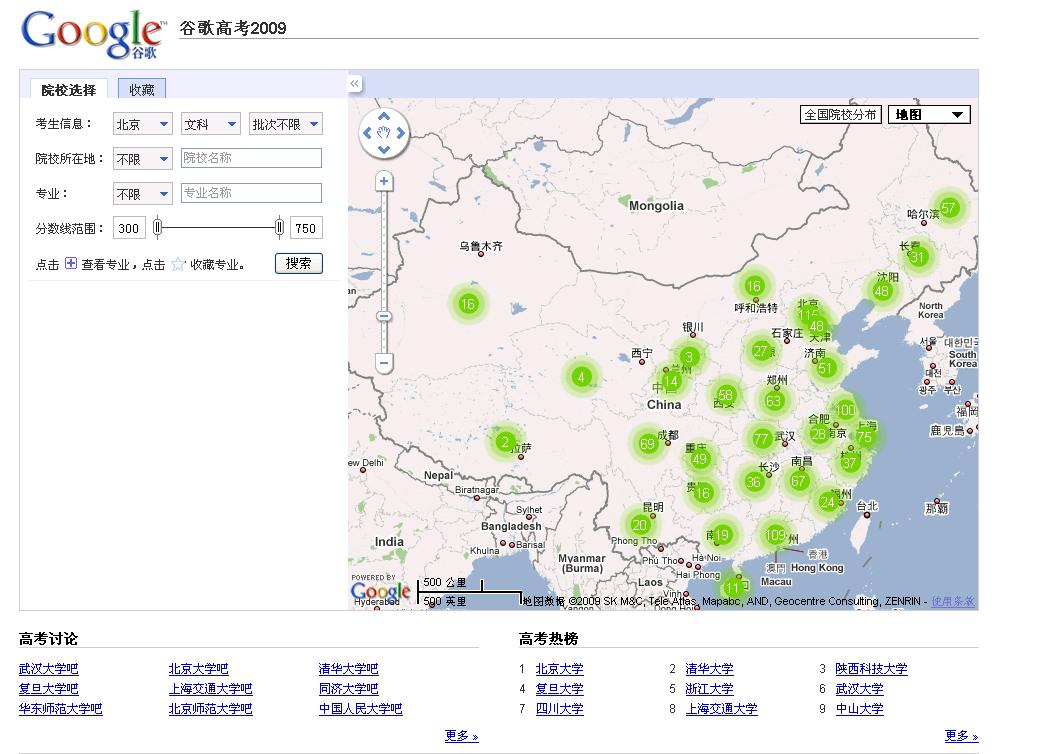
Task: Pan the map left with arrow control
Action: coord(368,133)
